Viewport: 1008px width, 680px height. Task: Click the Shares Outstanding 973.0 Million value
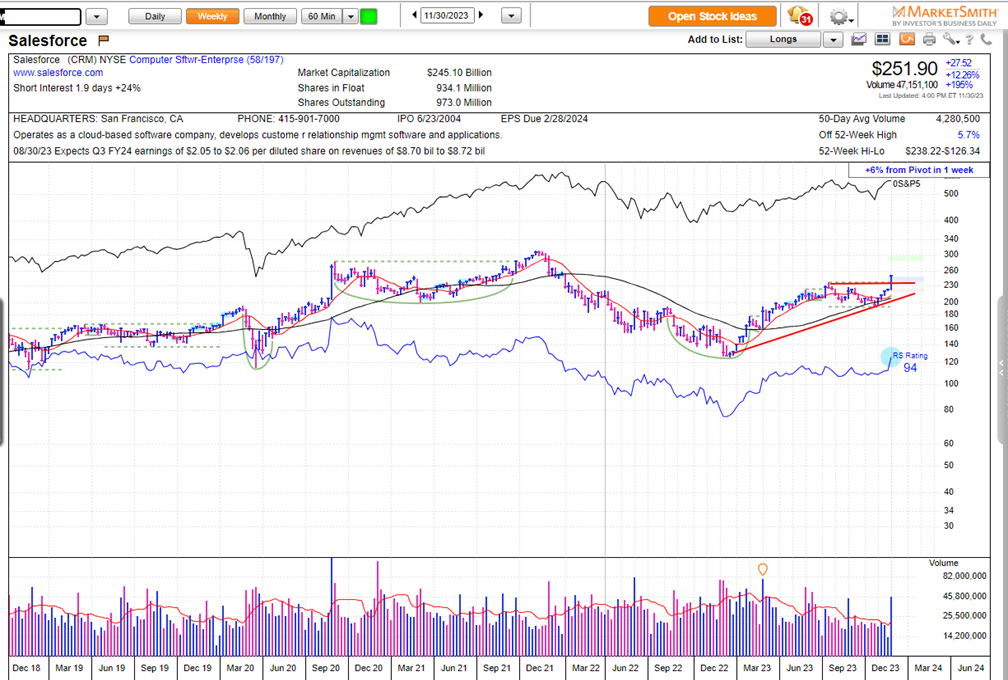(464, 103)
